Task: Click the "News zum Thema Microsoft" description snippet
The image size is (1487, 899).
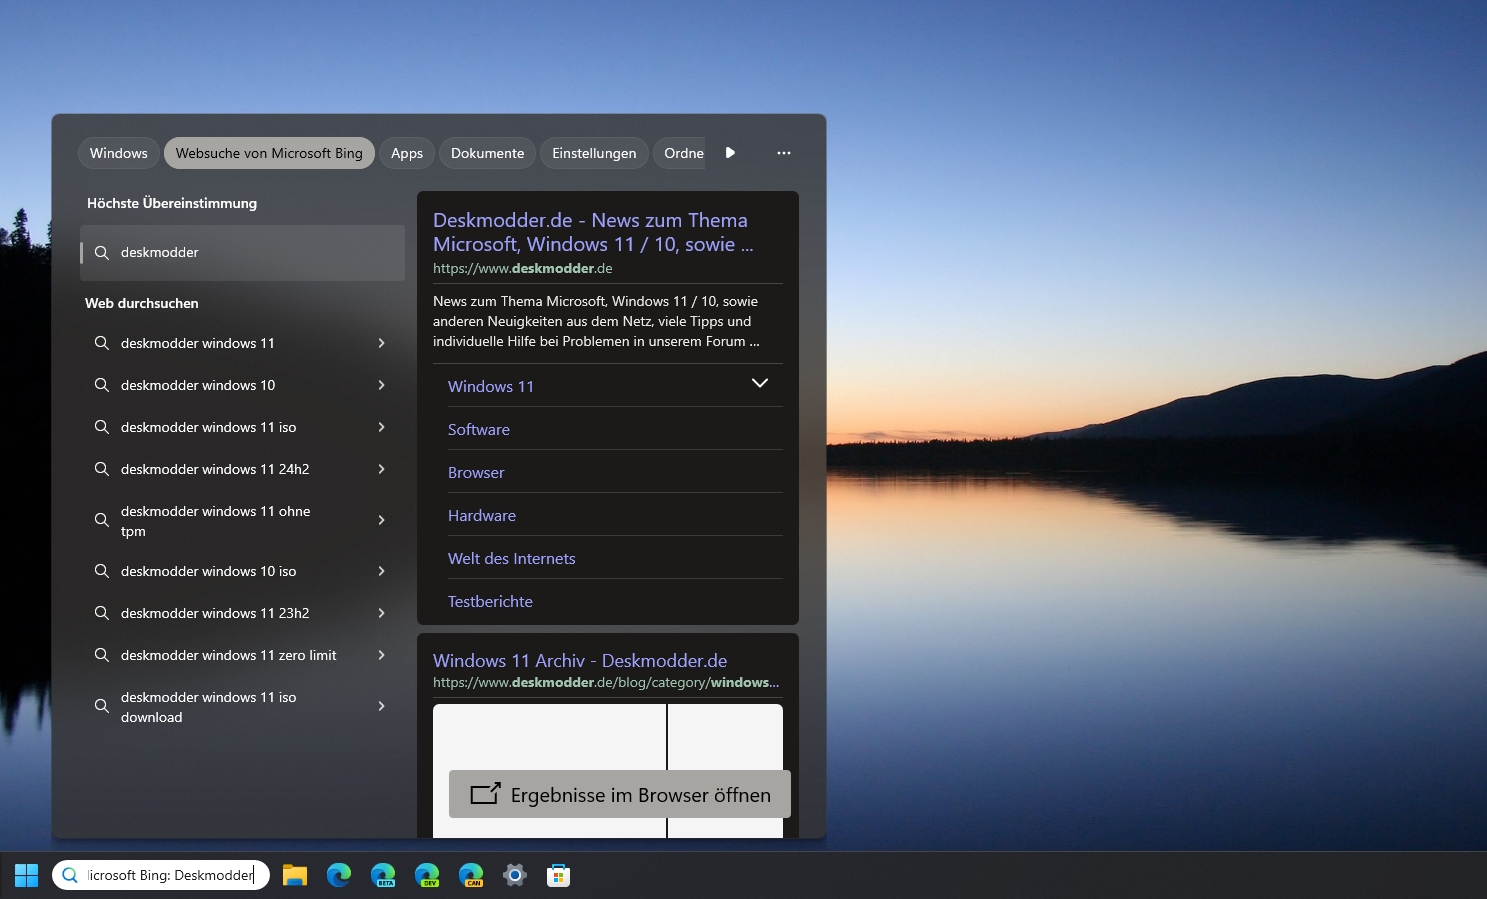Action: point(596,321)
